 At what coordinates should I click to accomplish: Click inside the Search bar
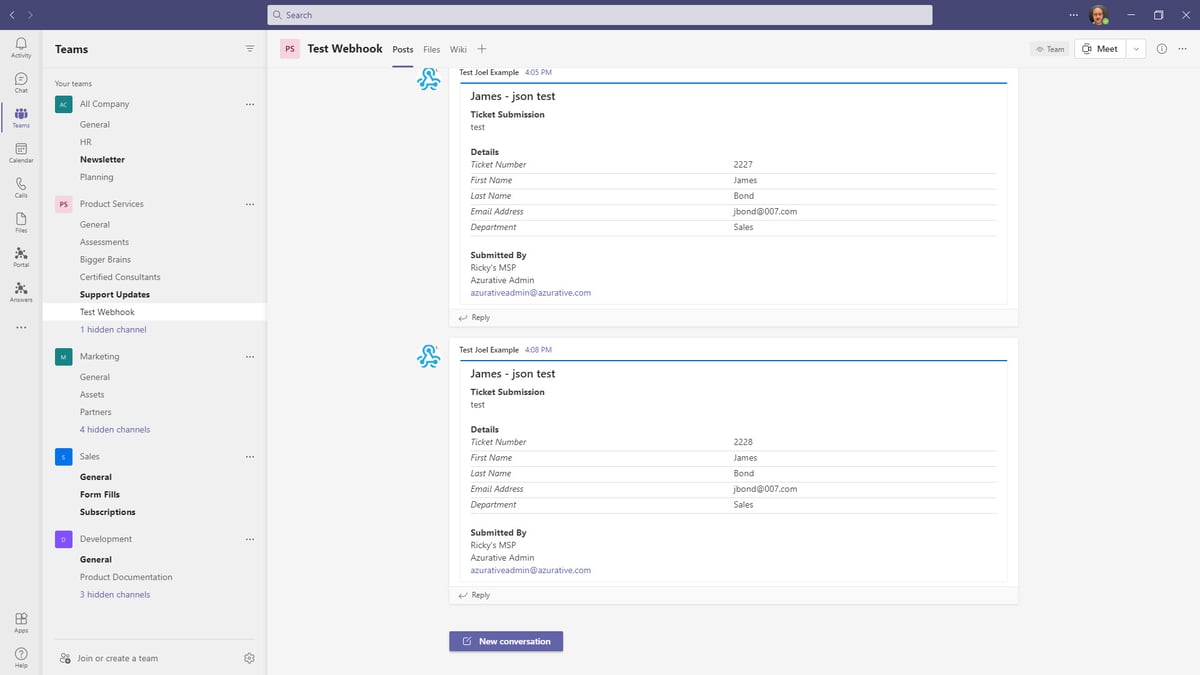pyautogui.click(x=598, y=14)
